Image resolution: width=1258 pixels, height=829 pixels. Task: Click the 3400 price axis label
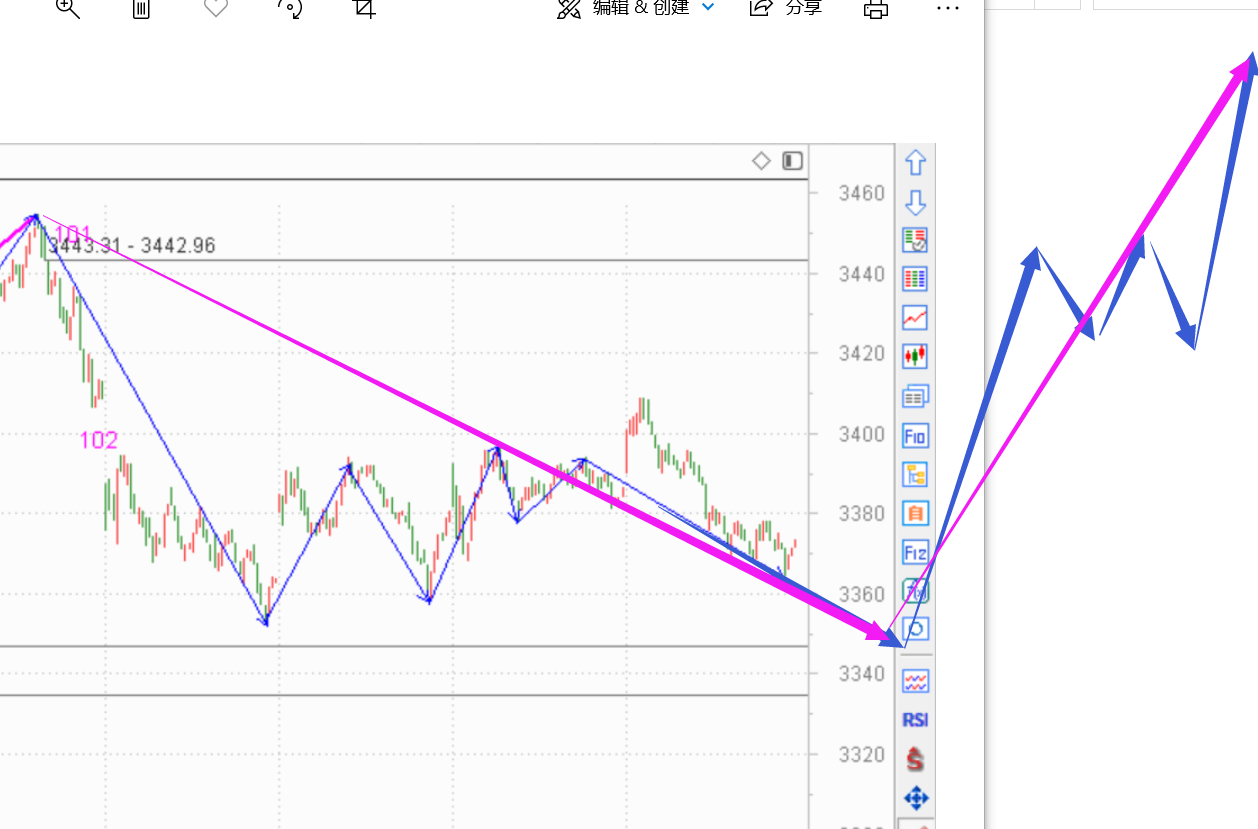[861, 434]
